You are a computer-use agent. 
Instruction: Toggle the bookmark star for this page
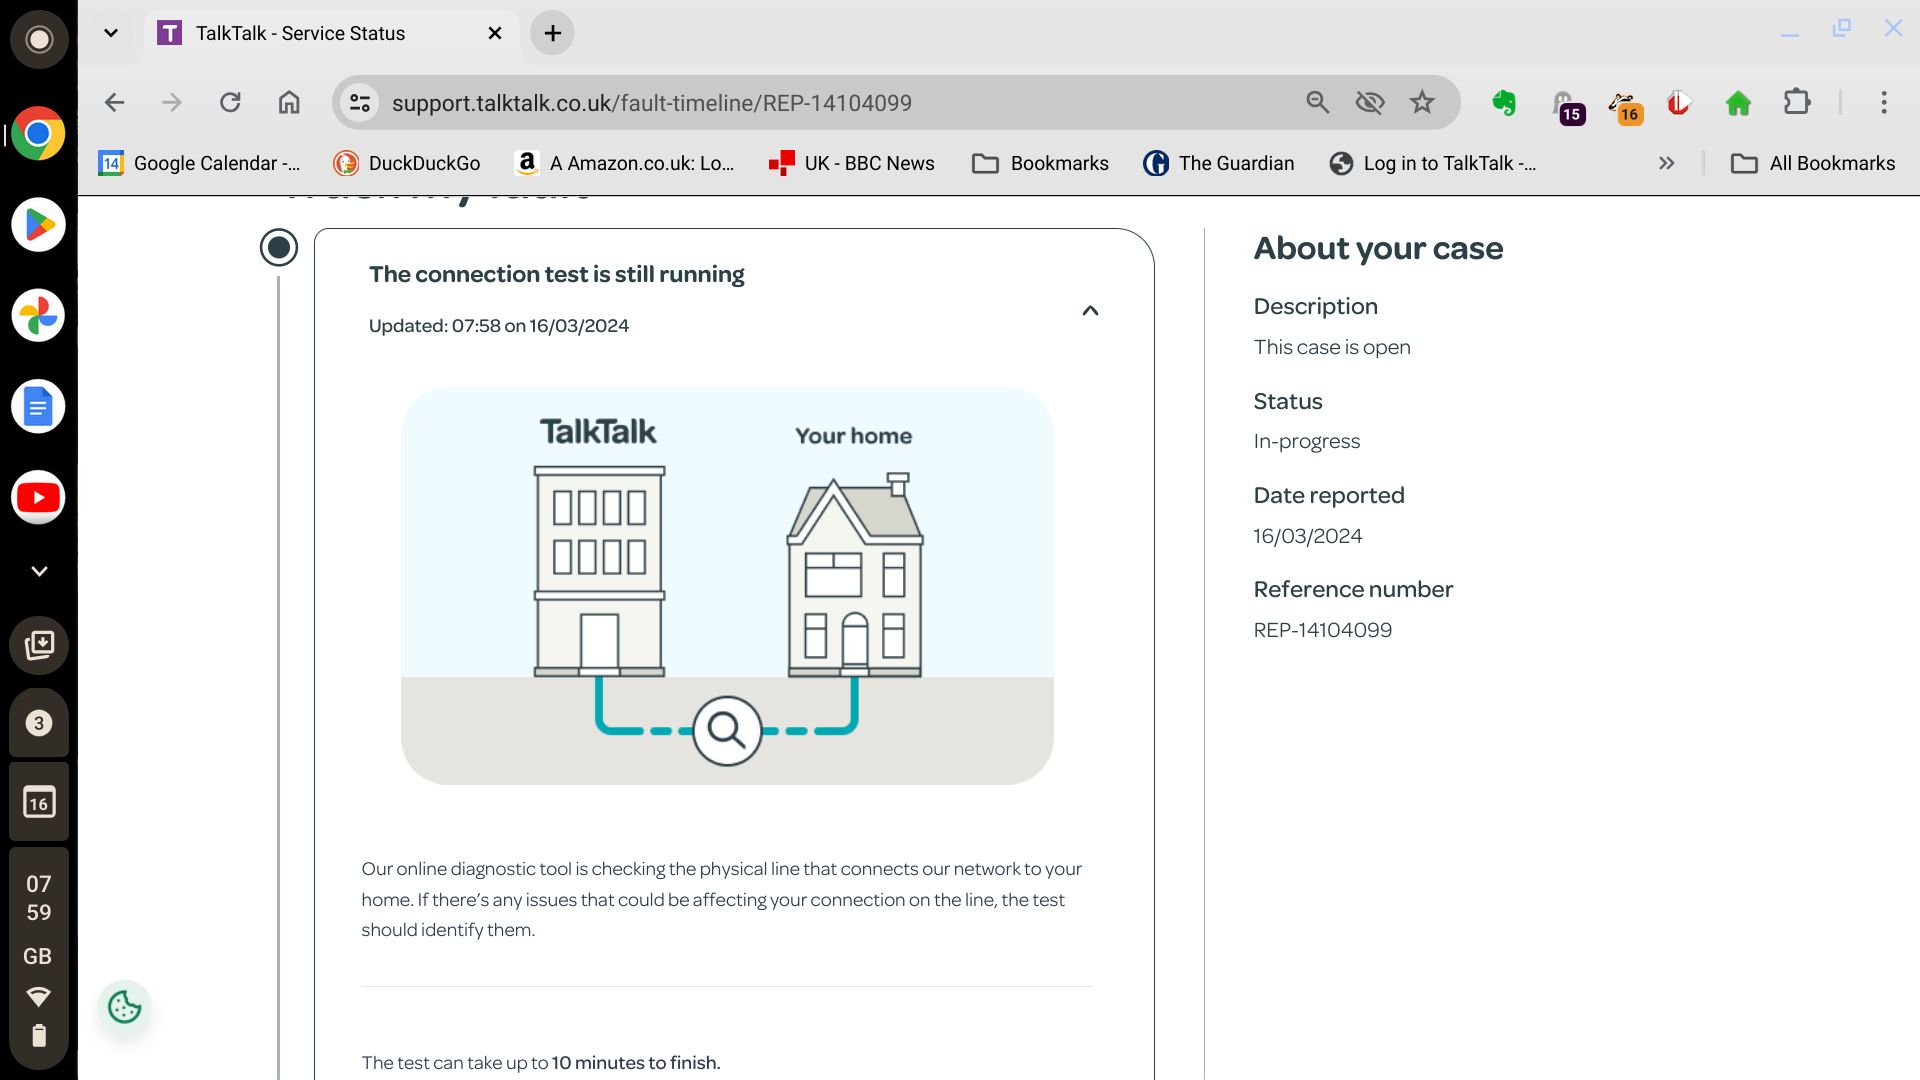point(1422,102)
